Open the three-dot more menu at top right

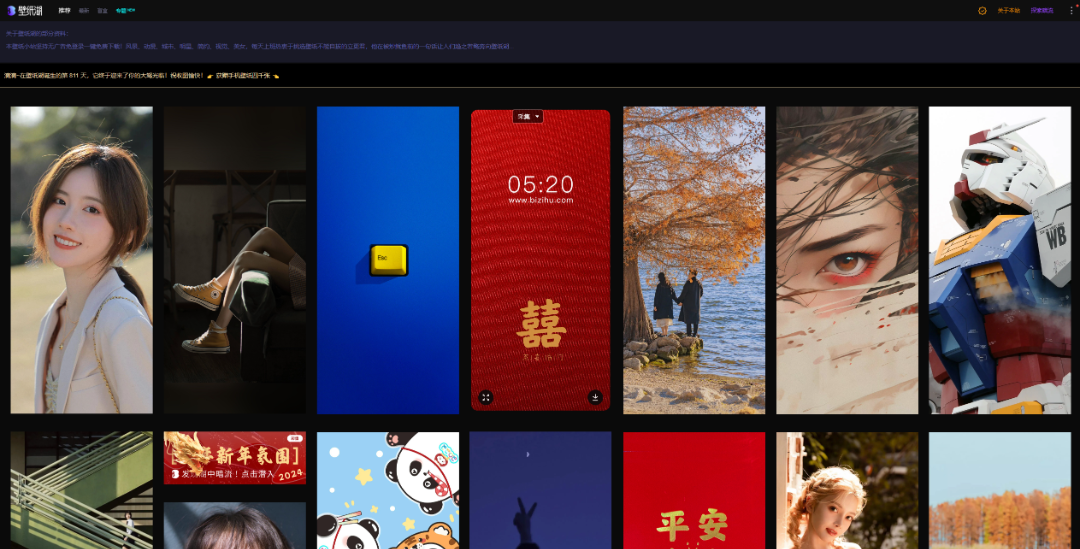[x=1071, y=10]
